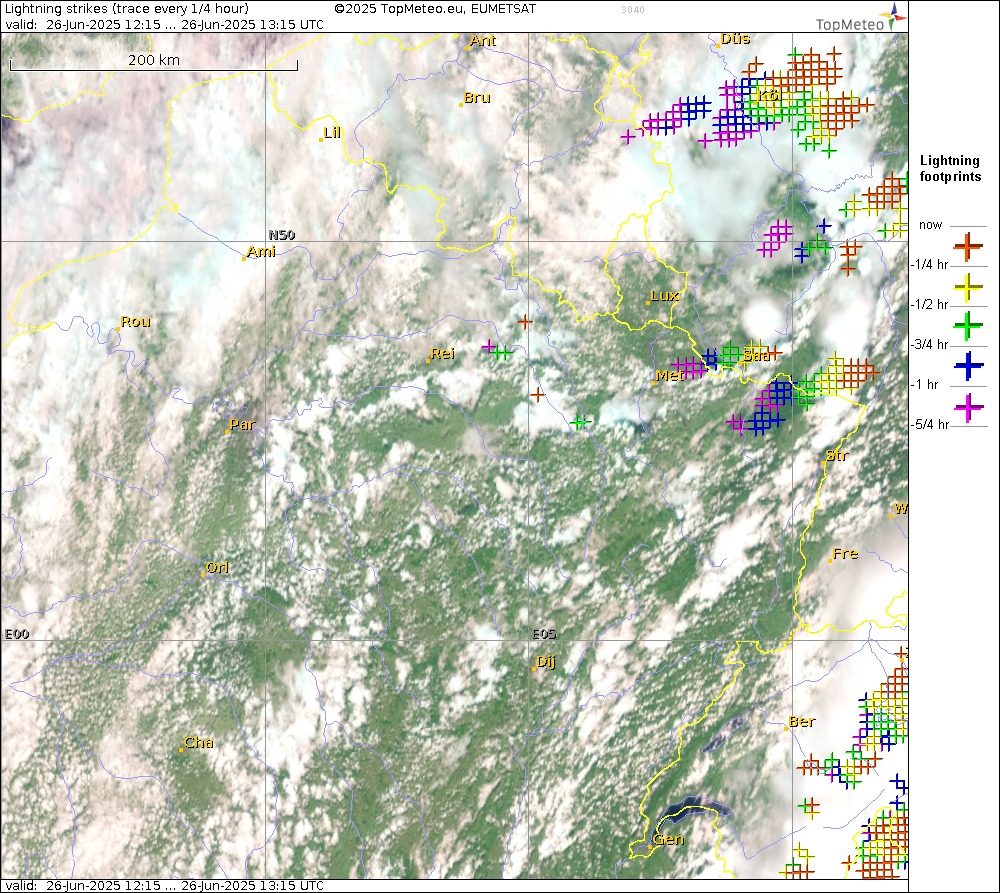Click the lone green lightning cross southeast of Rei

[x=578, y=422]
